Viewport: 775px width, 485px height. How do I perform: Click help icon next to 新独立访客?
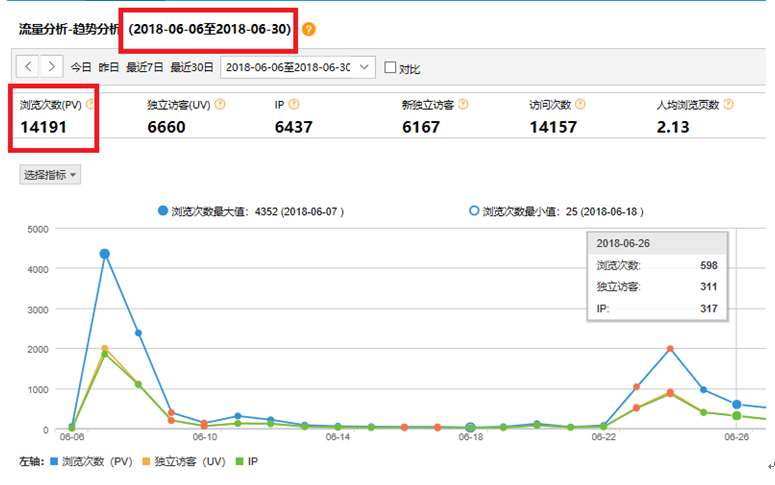click(463, 103)
